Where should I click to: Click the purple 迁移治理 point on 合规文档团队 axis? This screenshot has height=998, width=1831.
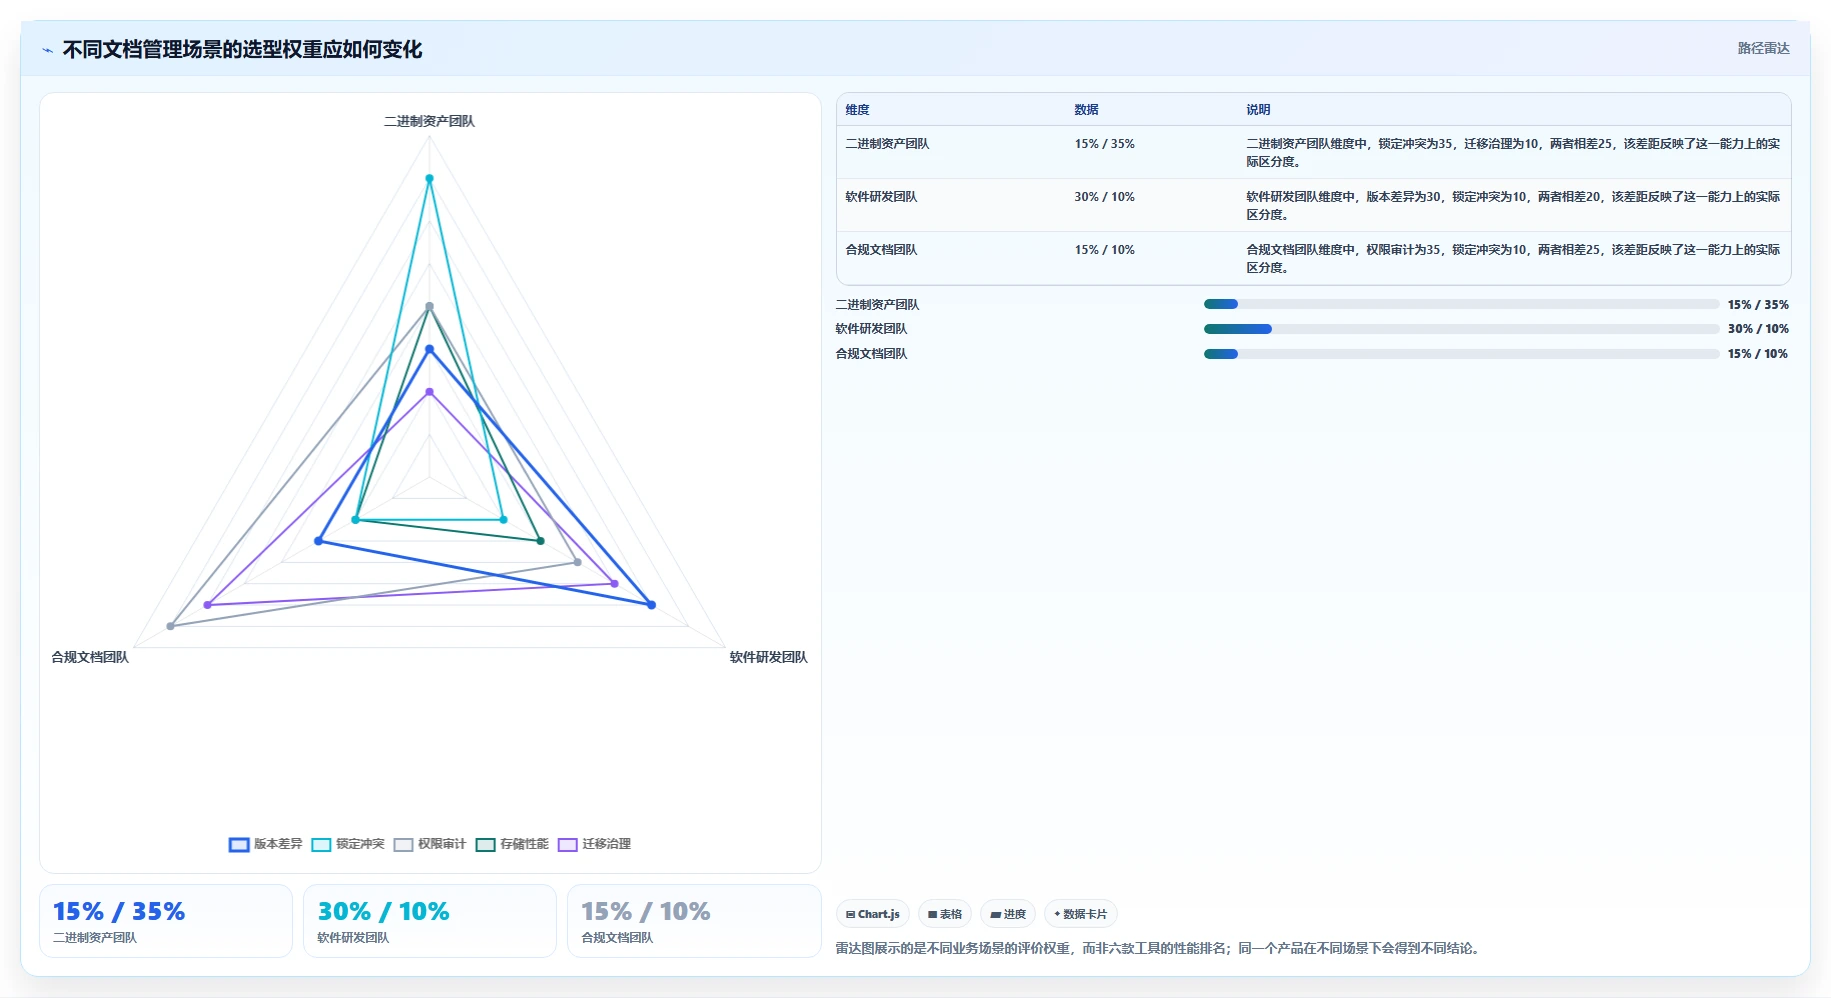coord(208,605)
